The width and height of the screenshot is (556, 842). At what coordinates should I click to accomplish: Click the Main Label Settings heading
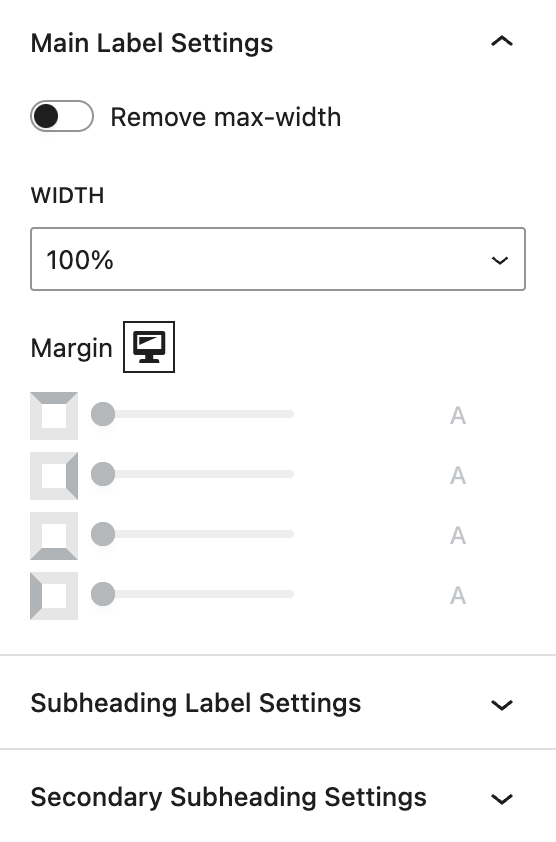pos(152,43)
